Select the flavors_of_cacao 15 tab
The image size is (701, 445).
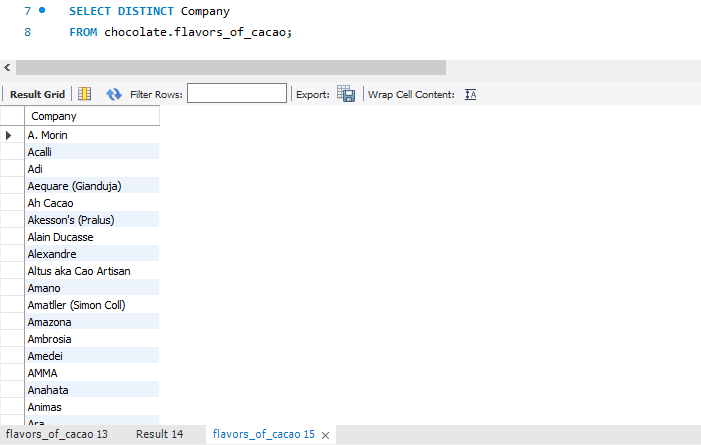pyautogui.click(x=263, y=435)
